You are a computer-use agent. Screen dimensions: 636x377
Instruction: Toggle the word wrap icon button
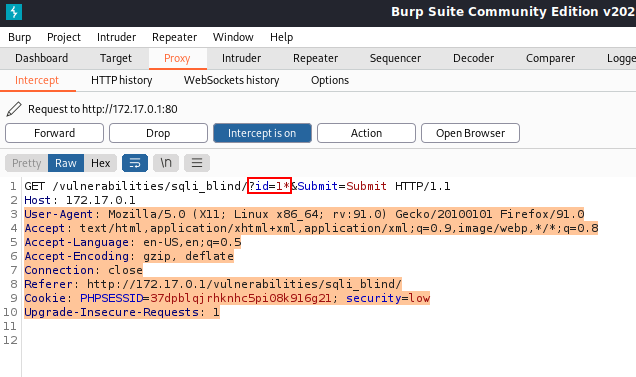click(x=135, y=163)
